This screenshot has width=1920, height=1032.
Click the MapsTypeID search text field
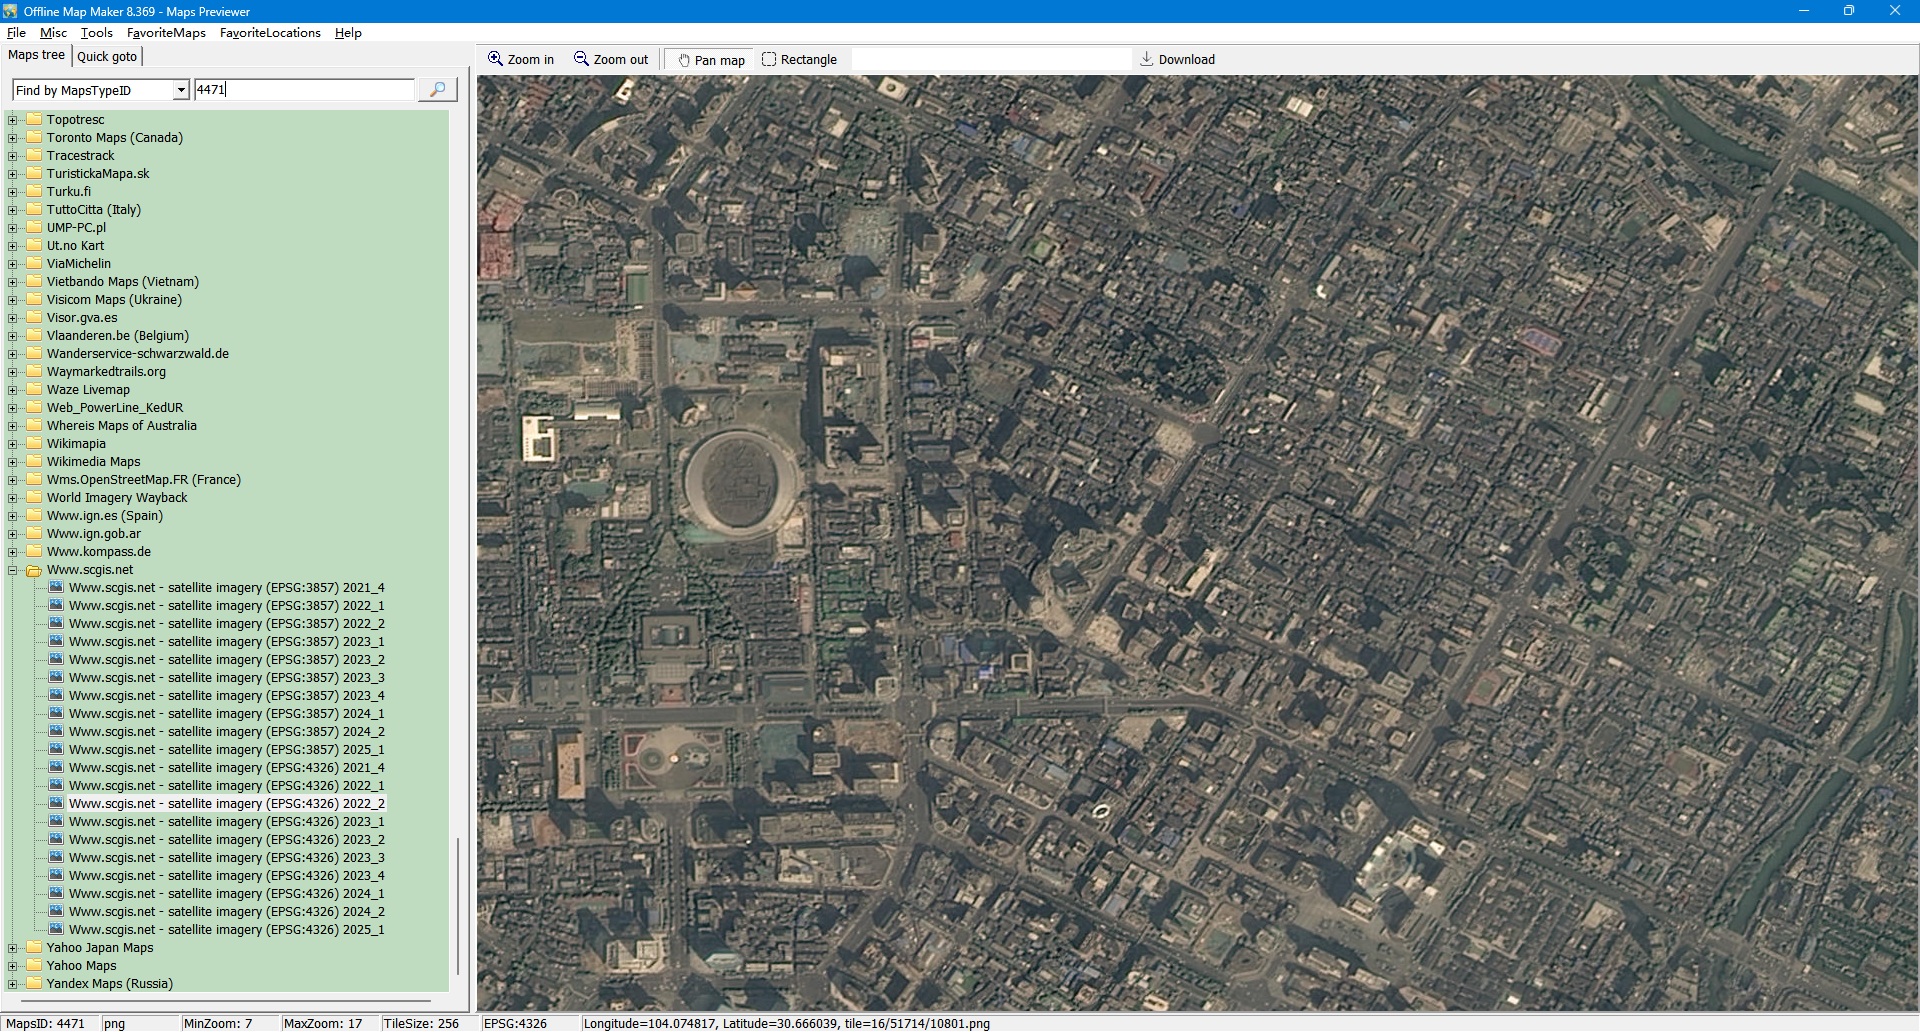click(x=304, y=90)
